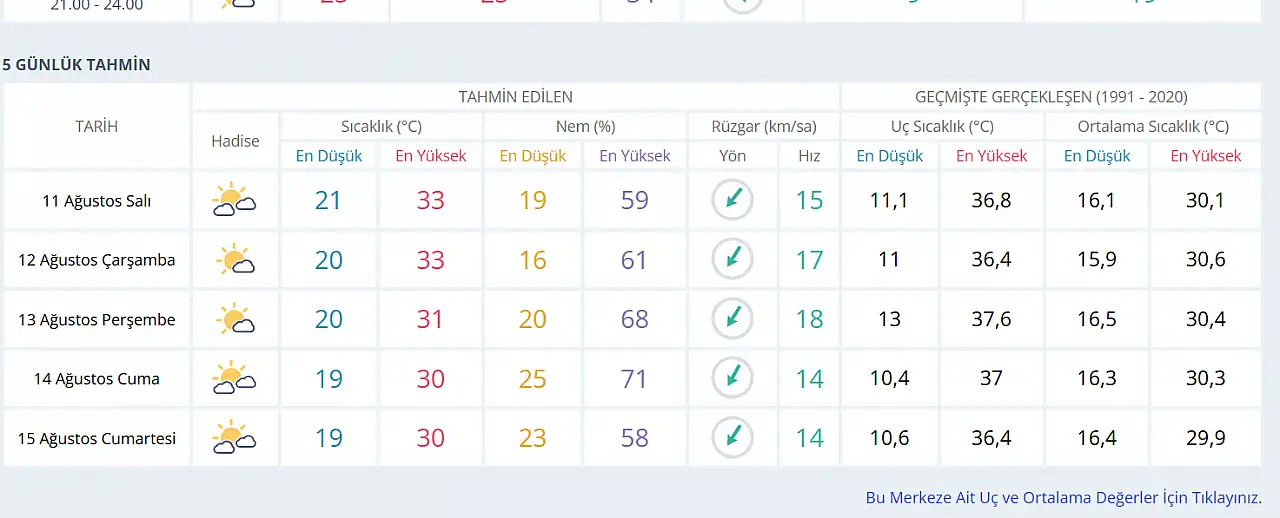Click the Hadise column header
This screenshot has width=1280, height=518.
pyautogui.click(x=235, y=141)
